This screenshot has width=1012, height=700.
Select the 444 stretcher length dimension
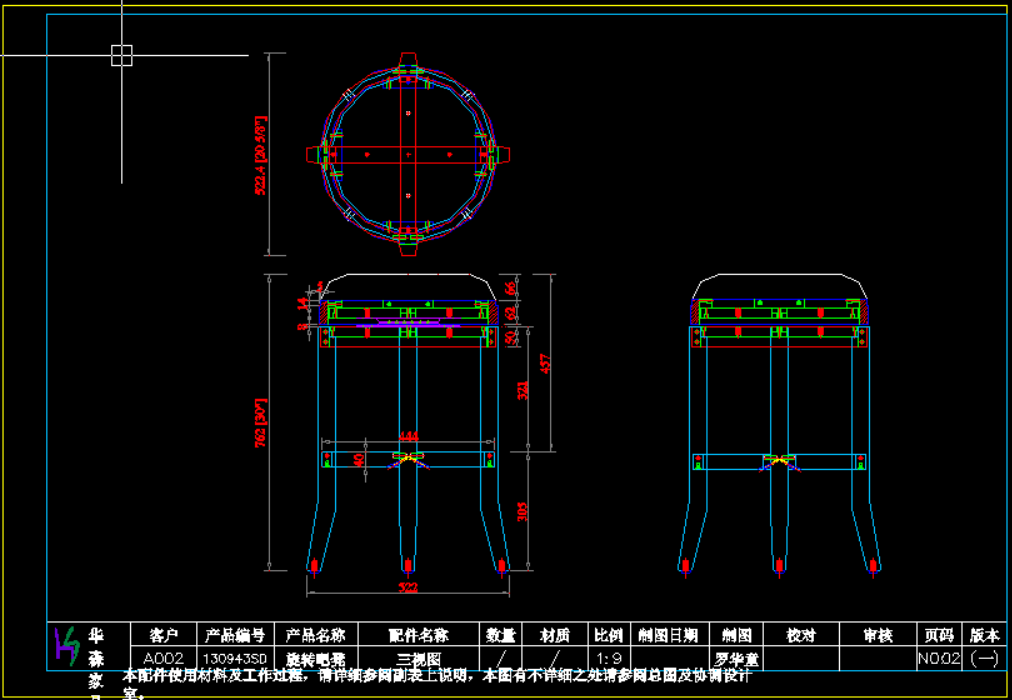click(408, 436)
